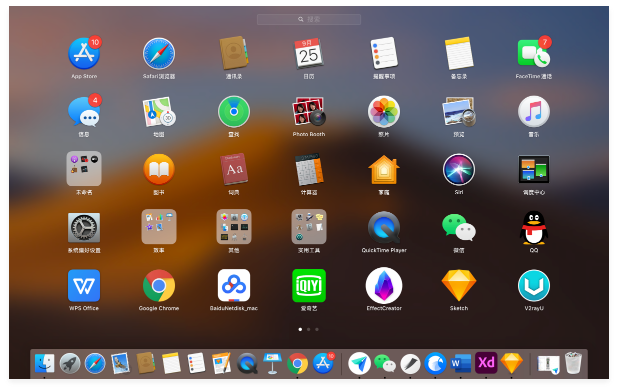Open App Store in the Dock

click(323, 363)
